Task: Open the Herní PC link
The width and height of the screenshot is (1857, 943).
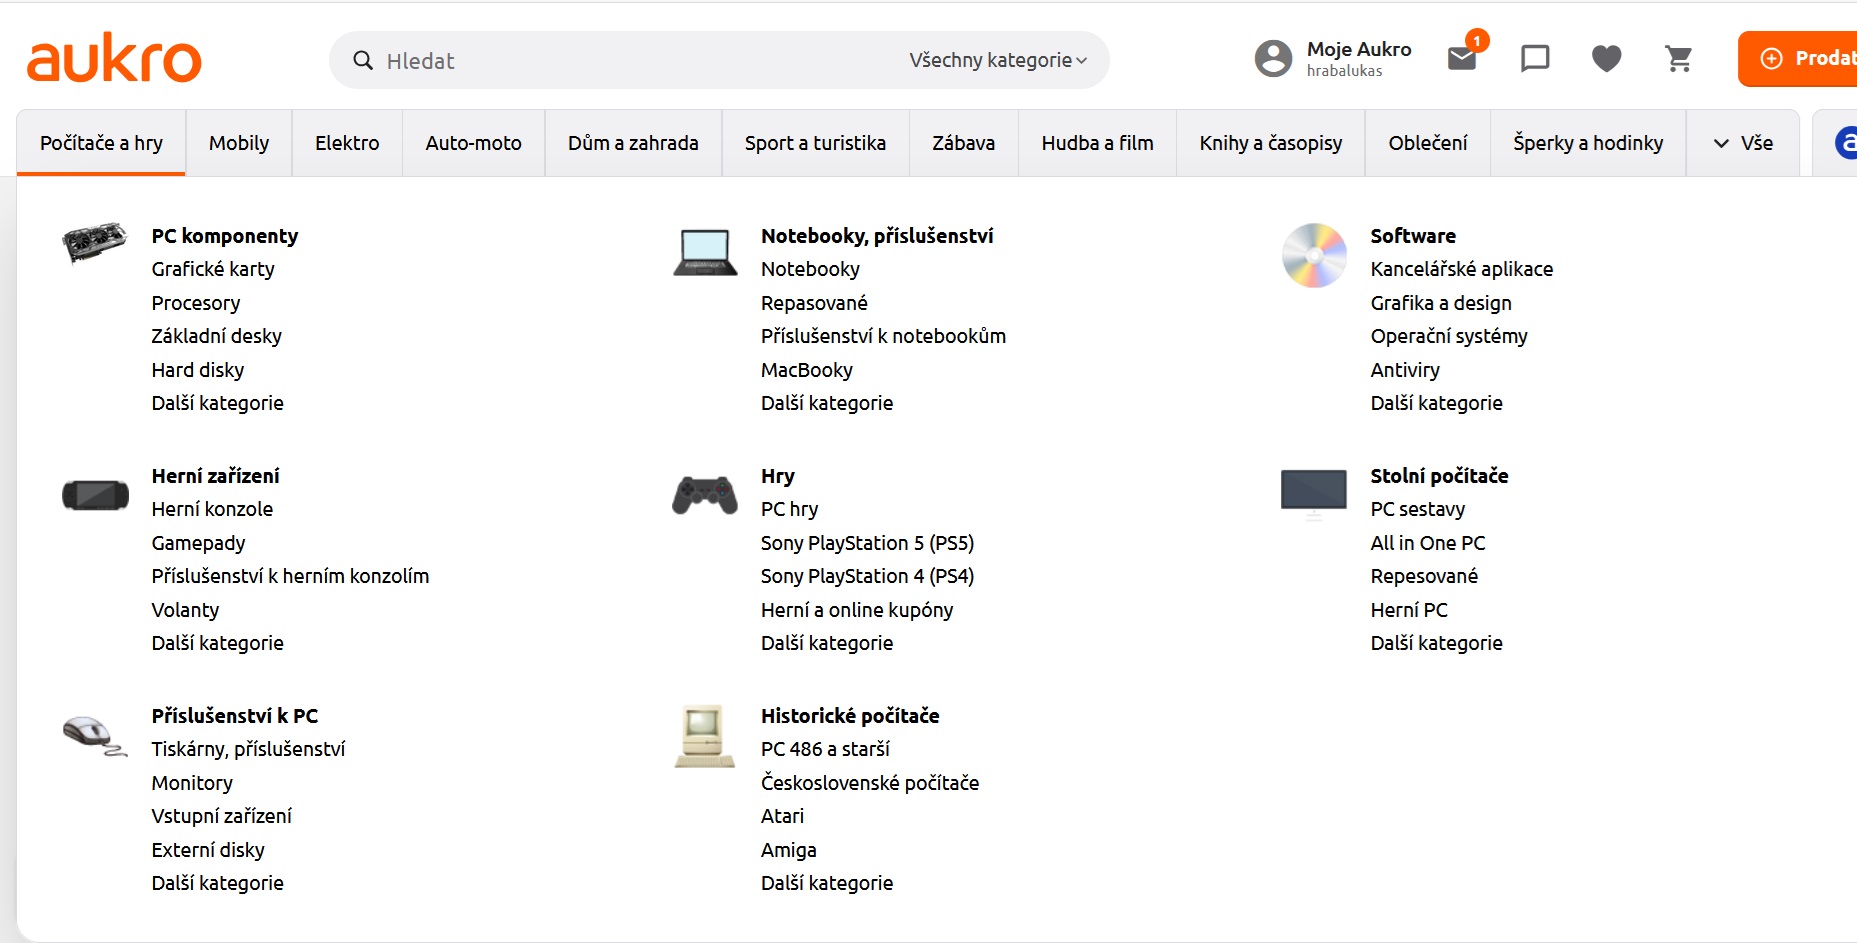Action: pos(1409,610)
